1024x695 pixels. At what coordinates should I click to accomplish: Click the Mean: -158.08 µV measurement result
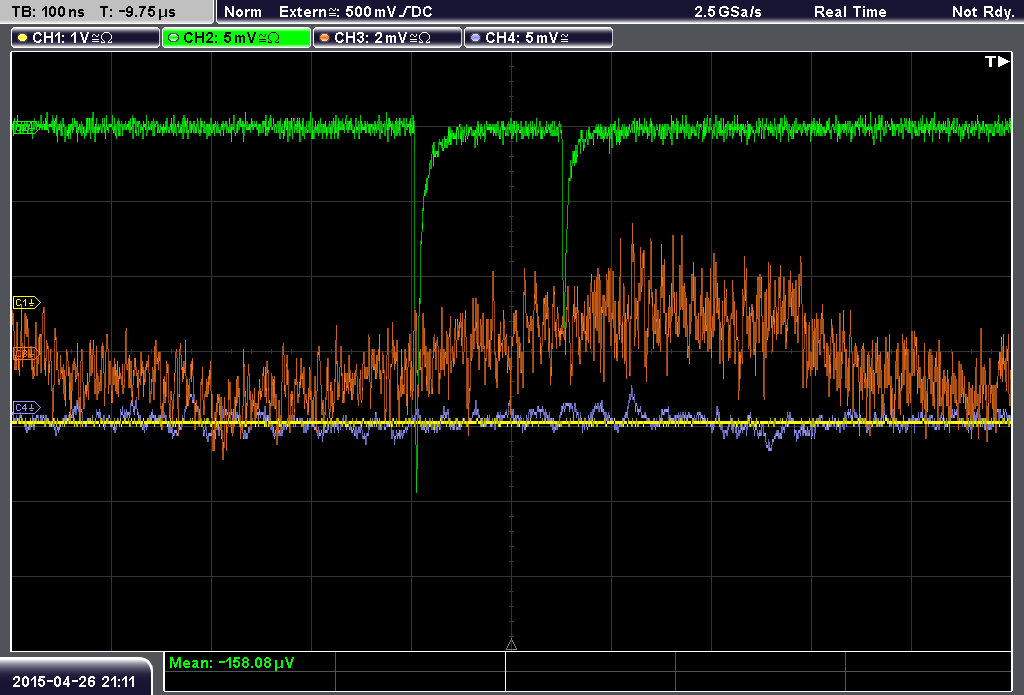[x=232, y=662]
